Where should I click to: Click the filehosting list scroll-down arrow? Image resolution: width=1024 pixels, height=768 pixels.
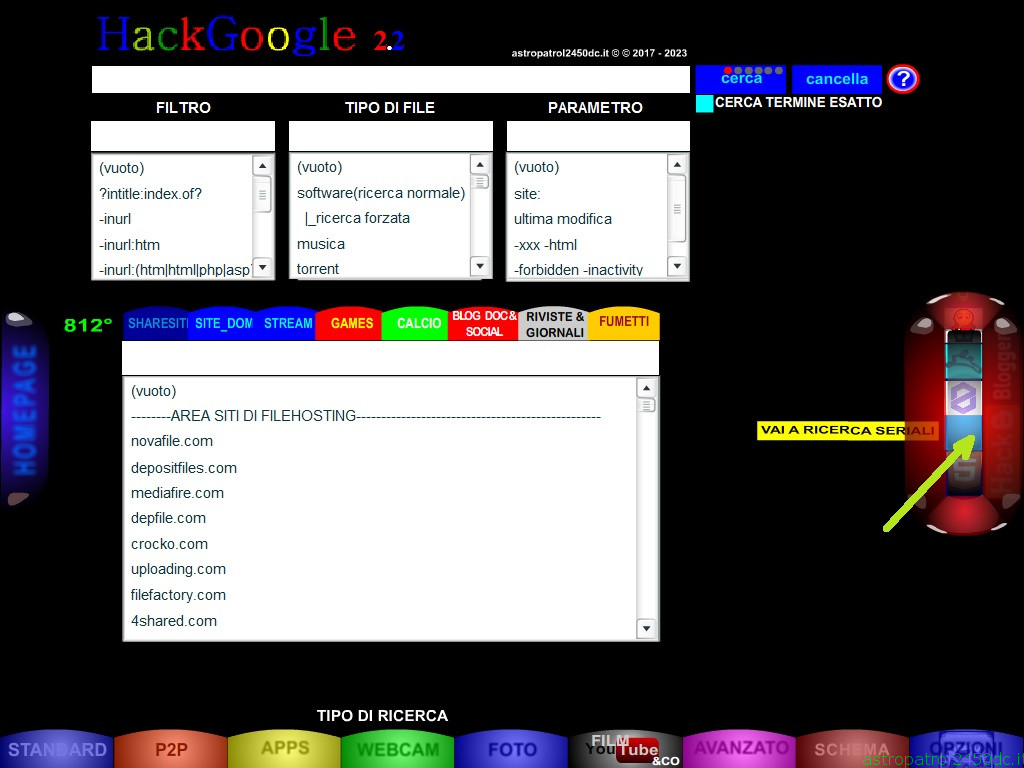646,628
